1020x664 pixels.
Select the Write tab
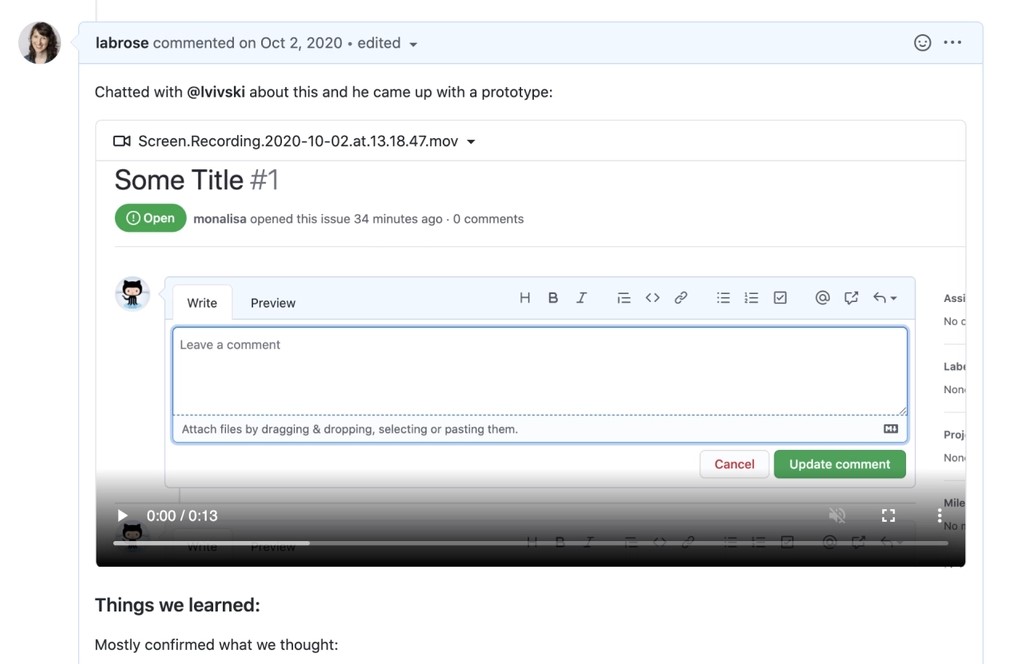click(x=202, y=302)
